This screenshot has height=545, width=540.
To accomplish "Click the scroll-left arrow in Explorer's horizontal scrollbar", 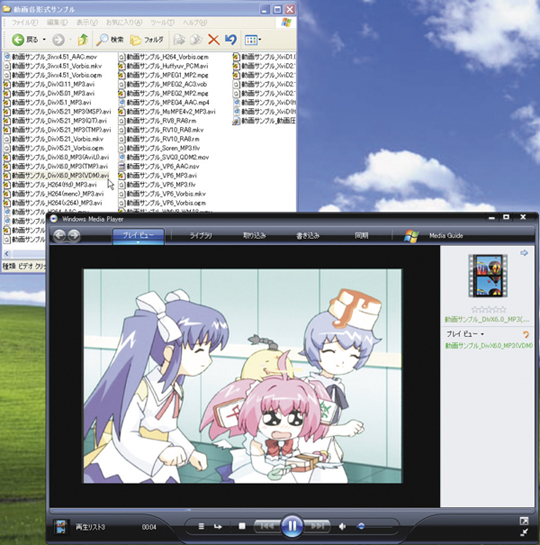I will pos(7,254).
